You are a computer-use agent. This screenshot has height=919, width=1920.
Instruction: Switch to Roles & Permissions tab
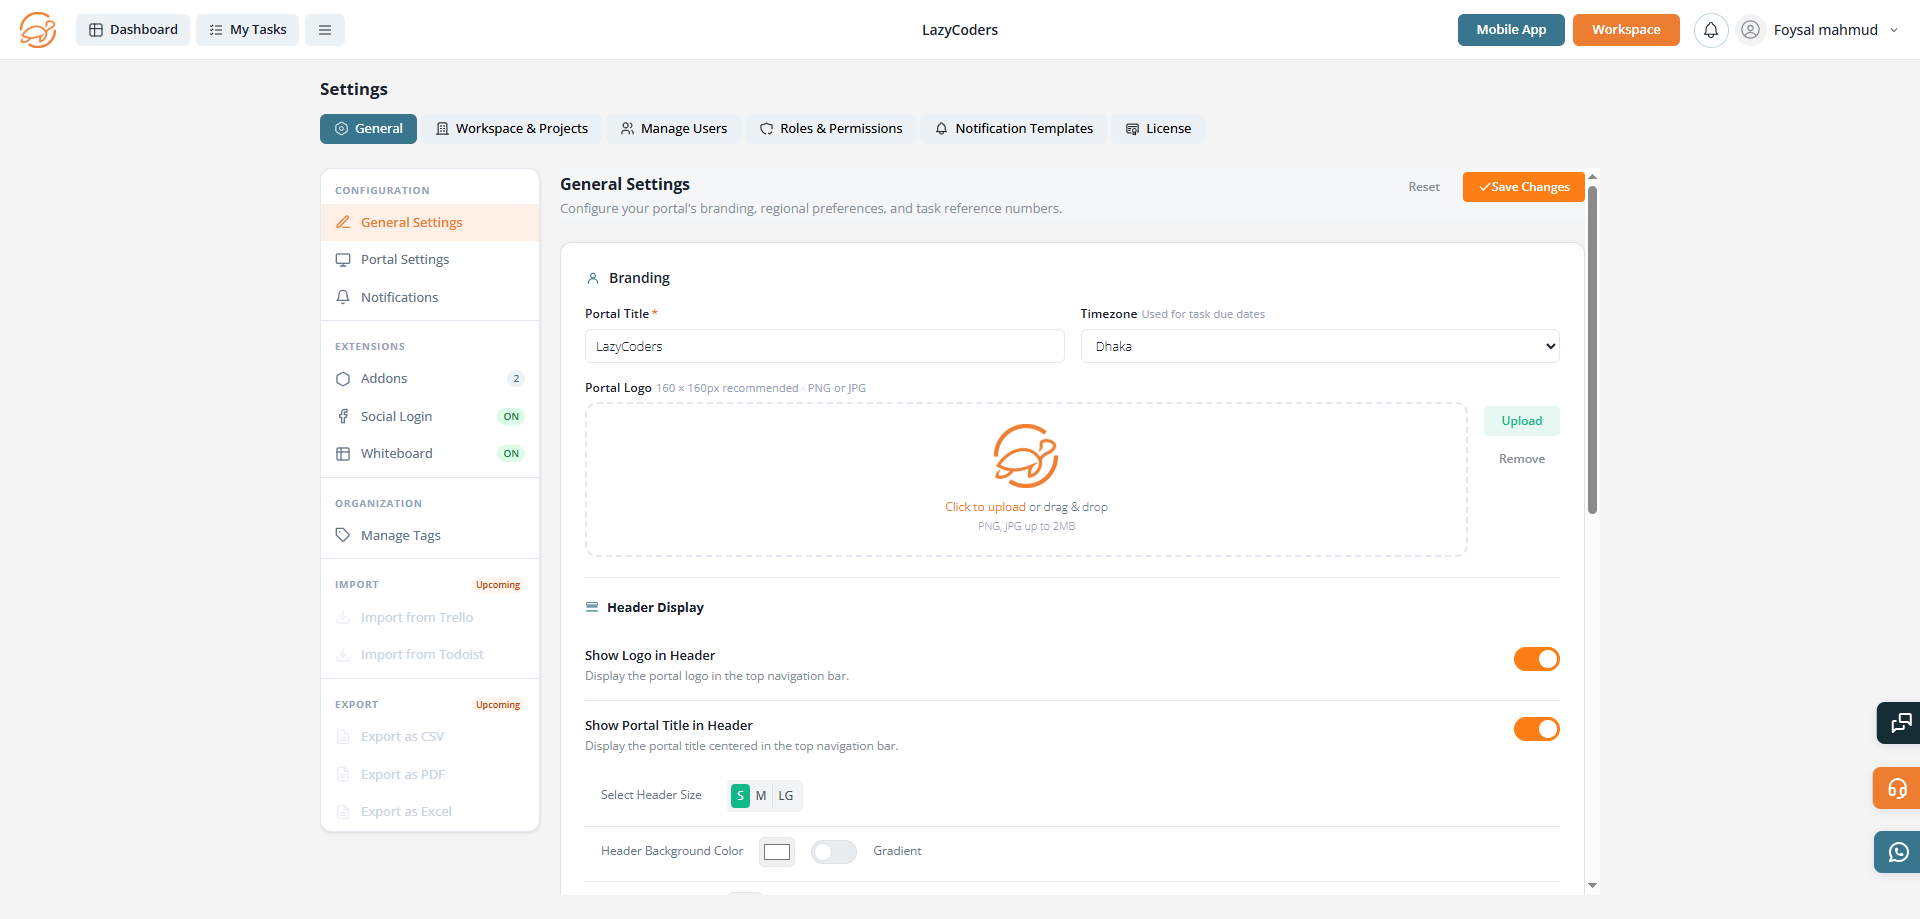coord(831,129)
